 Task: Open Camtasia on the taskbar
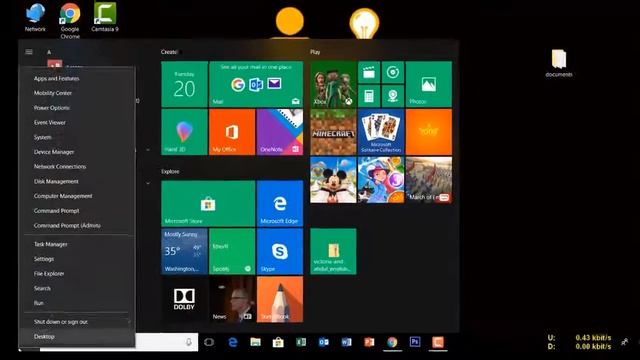(x=438, y=342)
